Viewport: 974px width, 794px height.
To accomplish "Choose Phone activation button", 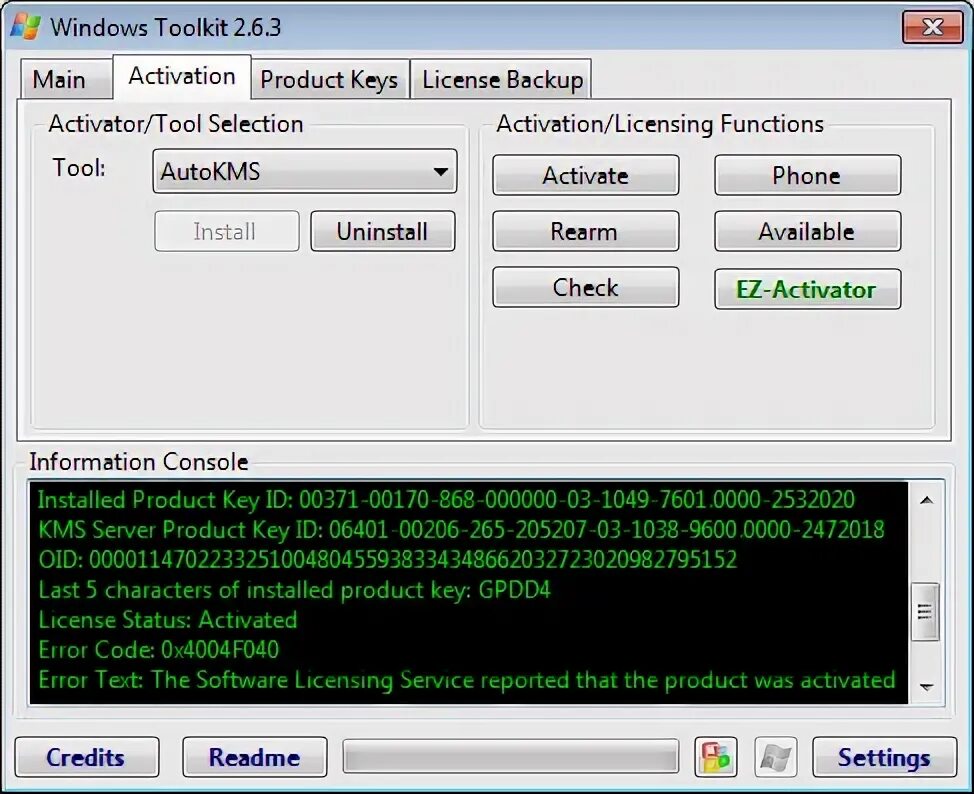I will pos(807,175).
